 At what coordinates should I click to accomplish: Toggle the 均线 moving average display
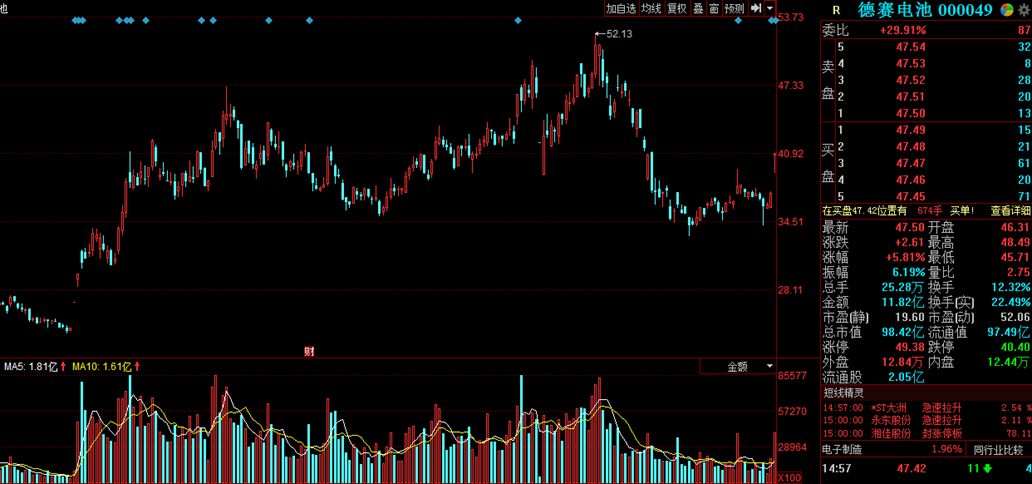point(651,8)
